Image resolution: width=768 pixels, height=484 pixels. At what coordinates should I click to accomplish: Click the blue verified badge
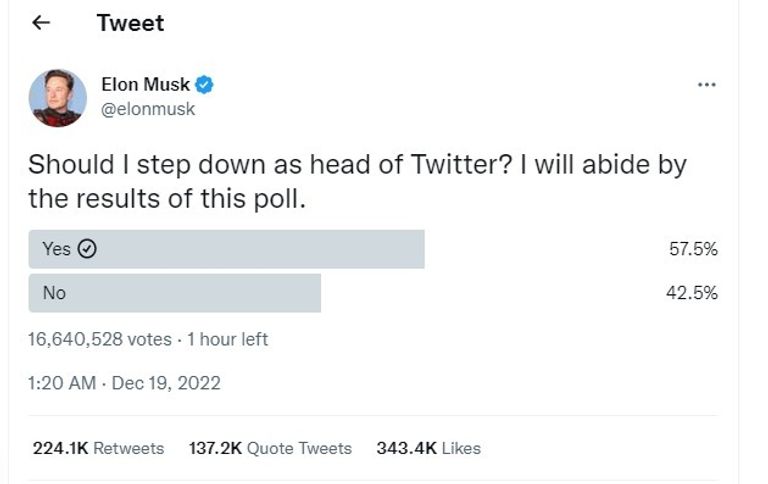point(204,85)
